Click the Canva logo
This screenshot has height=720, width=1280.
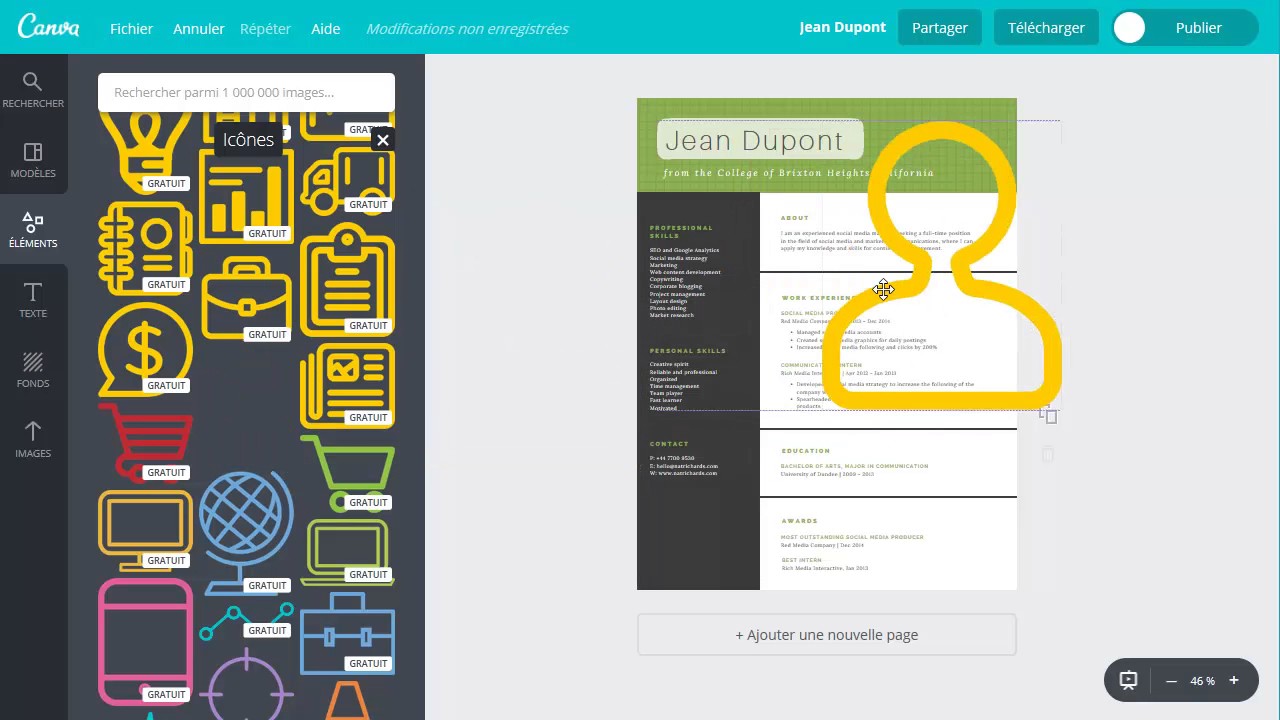(48, 27)
